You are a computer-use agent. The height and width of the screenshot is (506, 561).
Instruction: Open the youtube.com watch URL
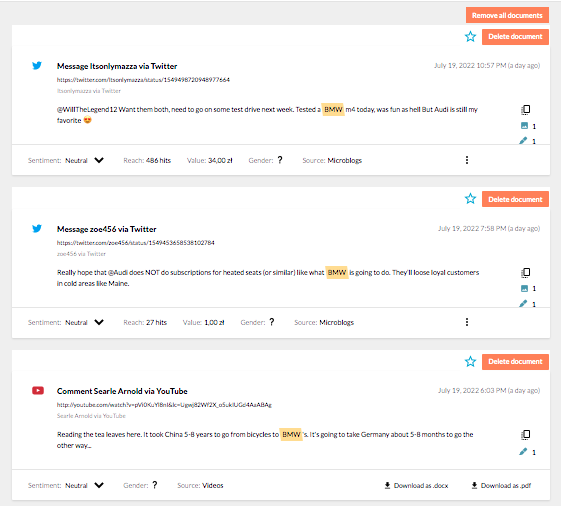click(x=164, y=405)
